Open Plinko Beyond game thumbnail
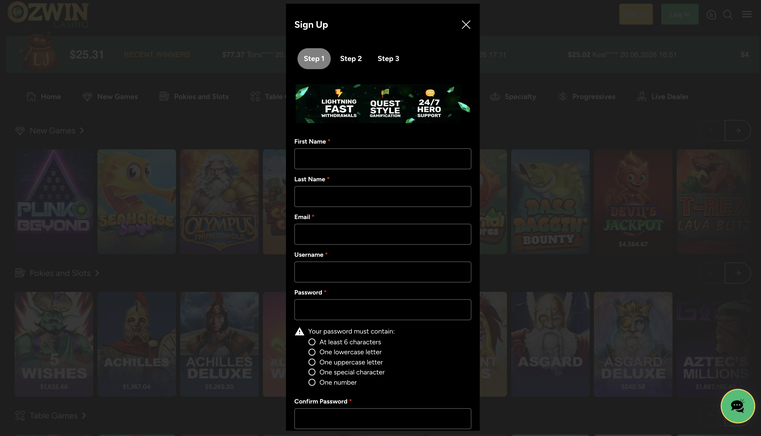Screen dimensions: 761x436 pos(54,201)
